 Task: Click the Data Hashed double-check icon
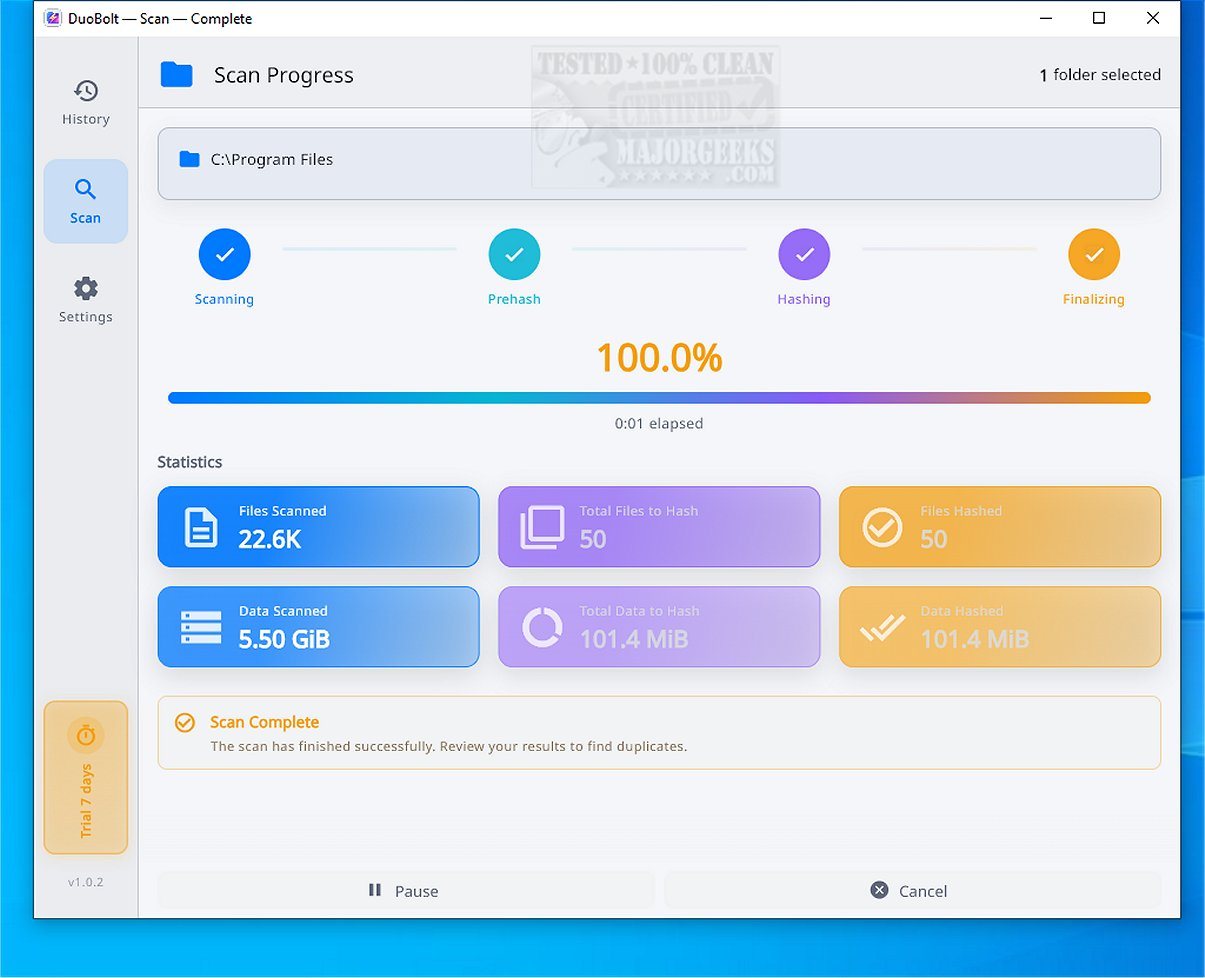click(883, 628)
